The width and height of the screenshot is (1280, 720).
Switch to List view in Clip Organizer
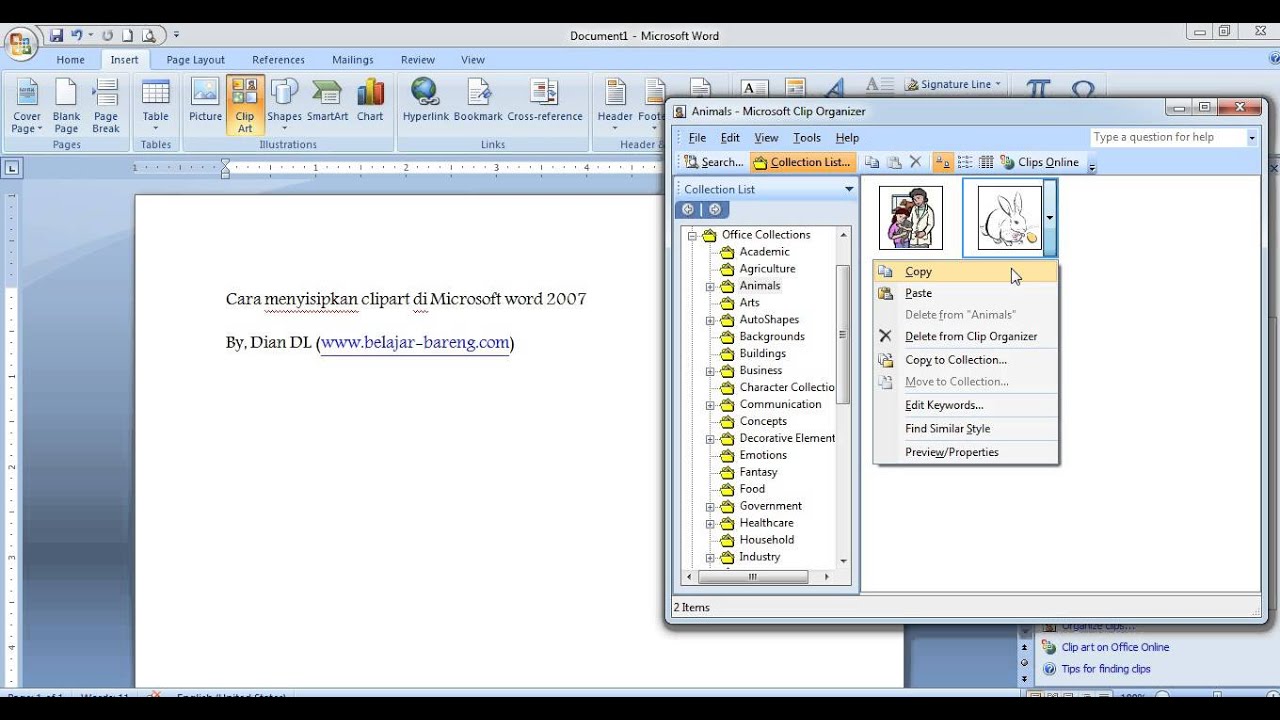coord(965,162)
